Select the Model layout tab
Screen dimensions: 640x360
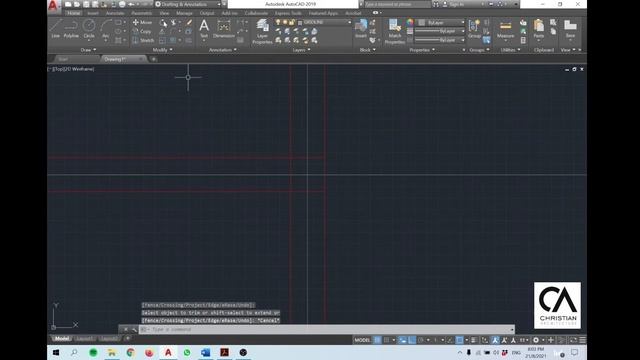click(x=62, y=339)
